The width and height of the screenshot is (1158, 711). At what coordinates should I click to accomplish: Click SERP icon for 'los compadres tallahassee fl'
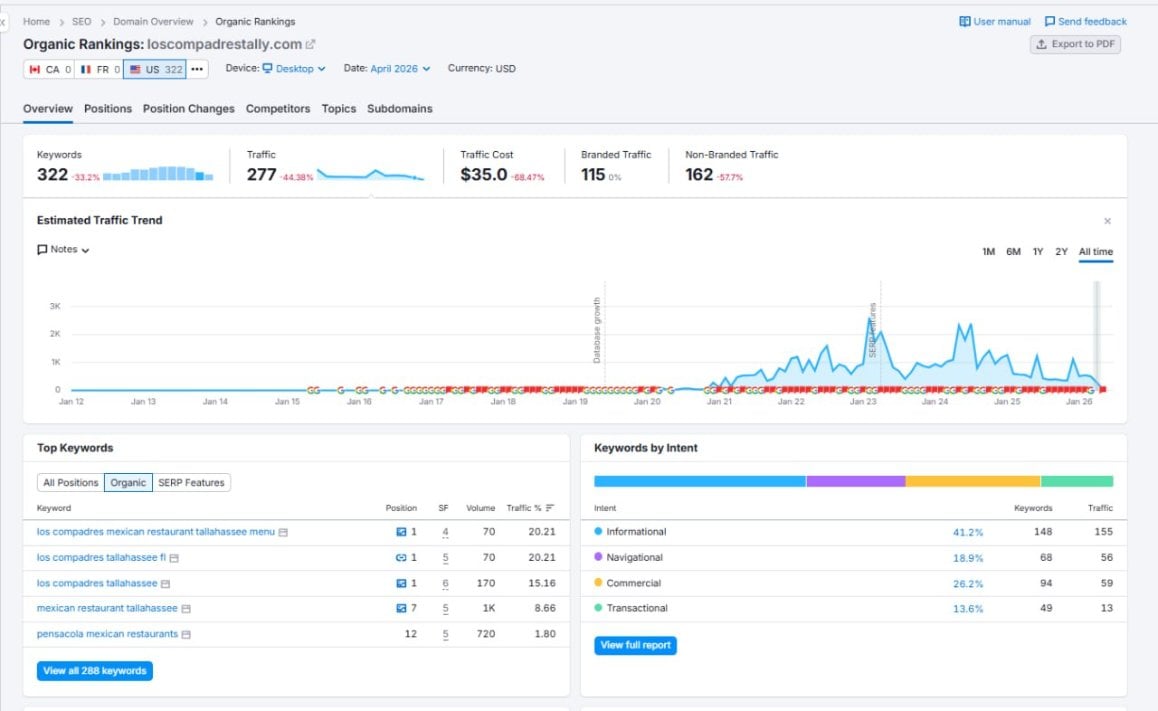click(174, 558)
